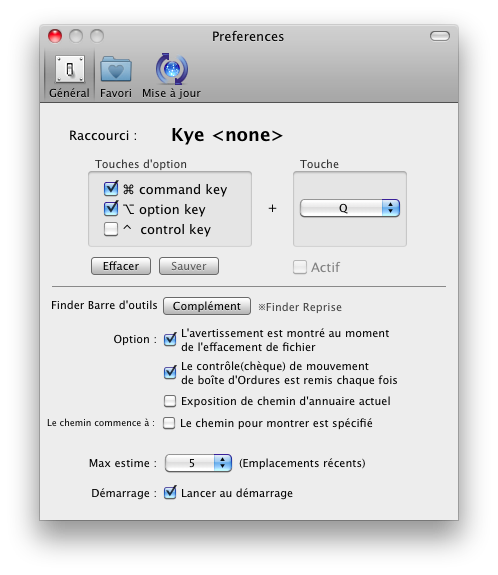Disable the file deletion warning option
Viewport: 498px width, 575px height.
170,339
